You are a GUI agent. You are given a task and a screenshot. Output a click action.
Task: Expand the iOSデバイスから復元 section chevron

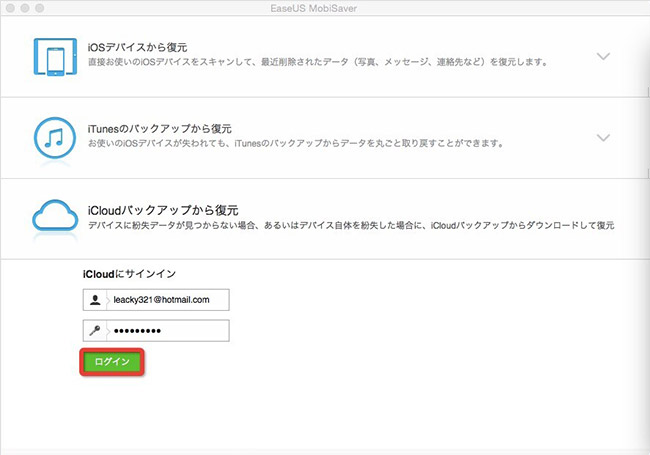tap(603, 56)
